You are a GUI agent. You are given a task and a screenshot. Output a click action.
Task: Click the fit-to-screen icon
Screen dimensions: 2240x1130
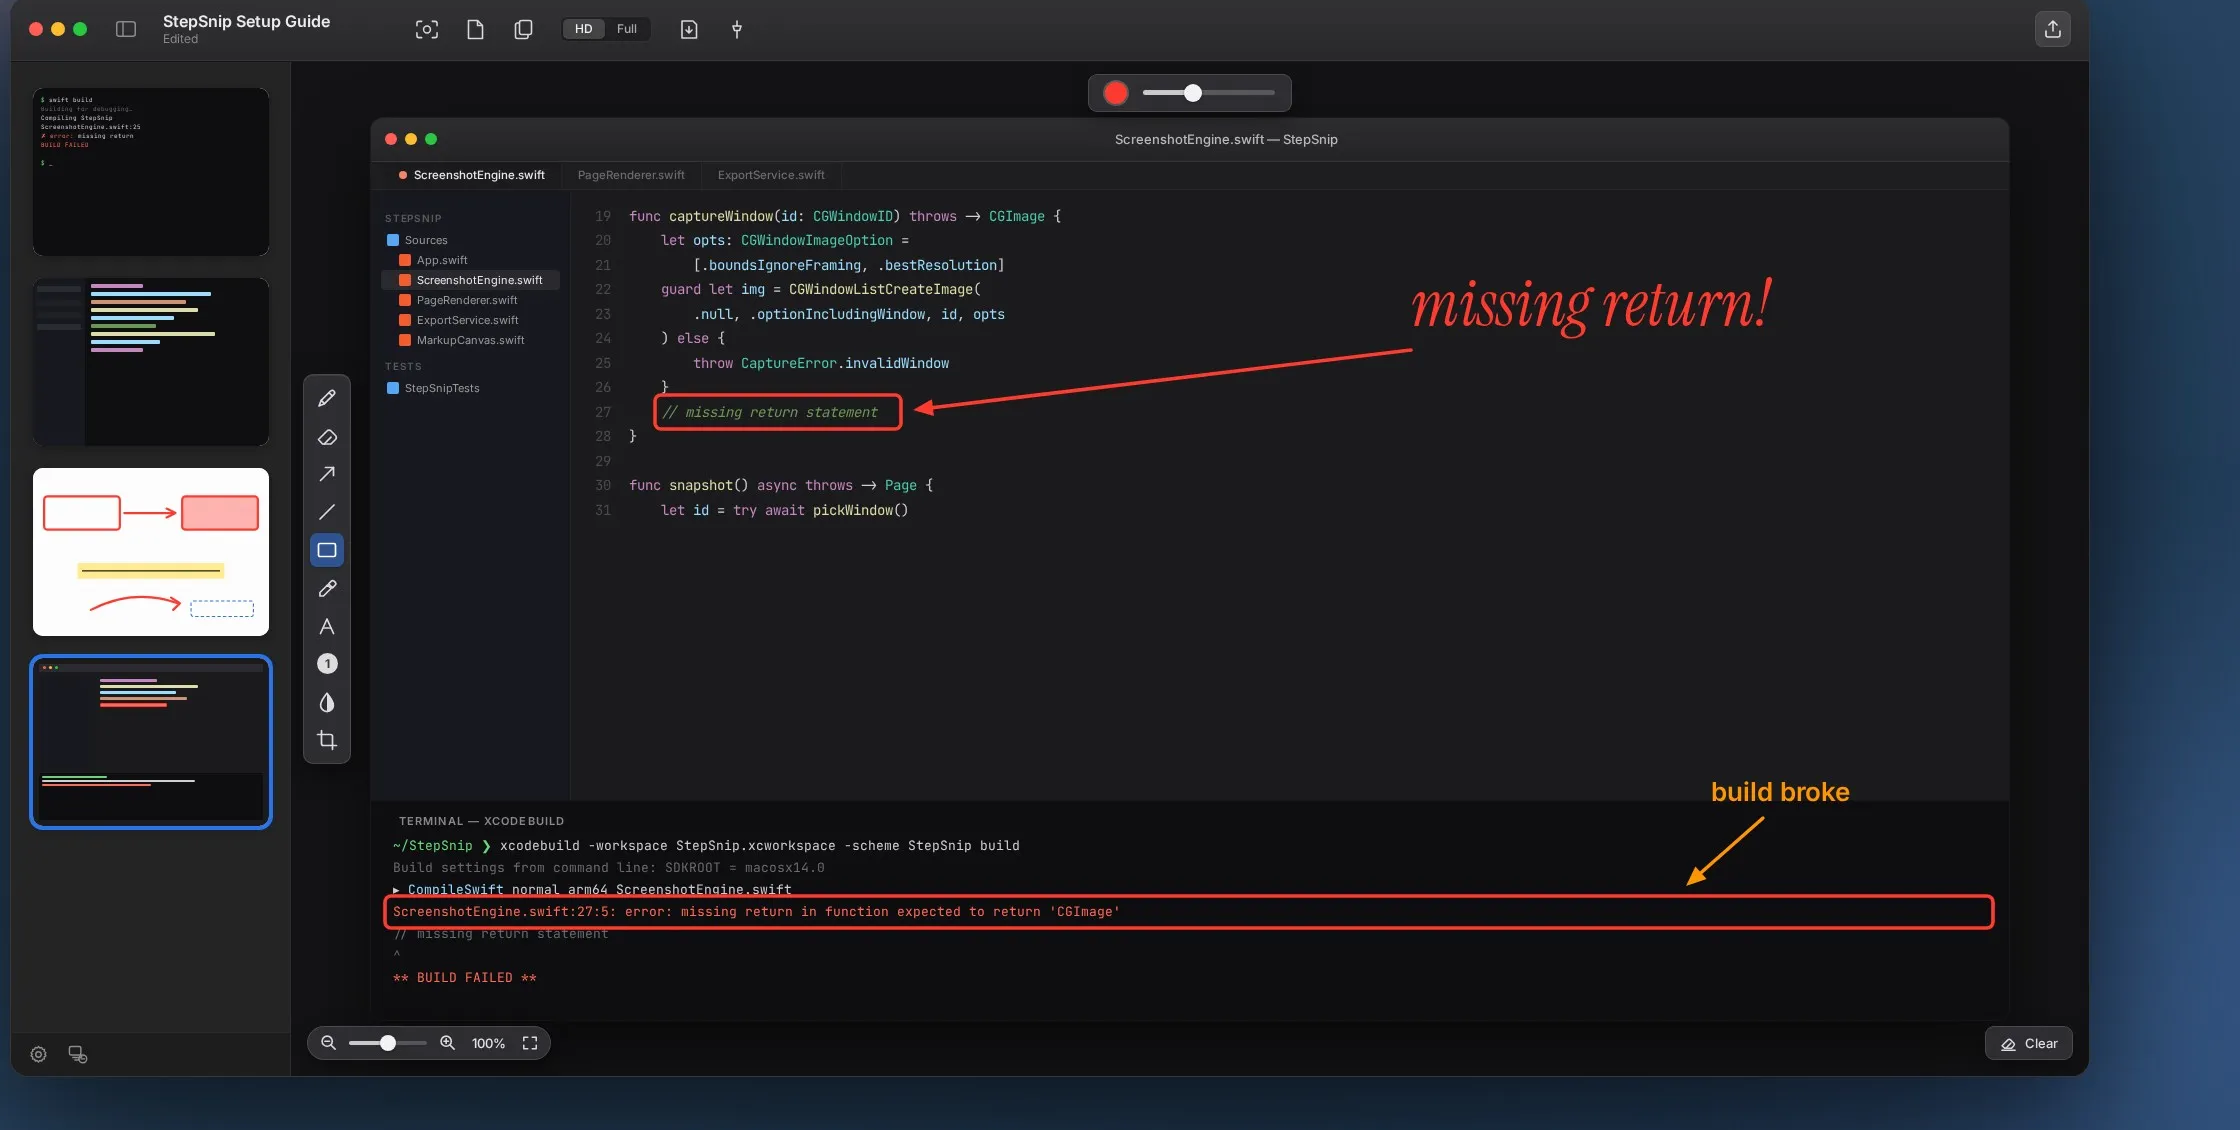coord(530,1043)
